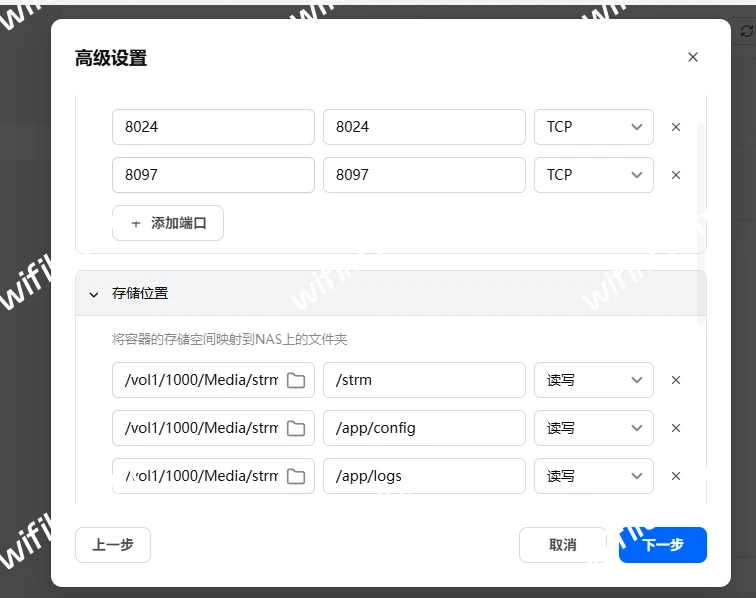Go back with the 上一步 button
The image size is (756, 598).
point(113,545)
